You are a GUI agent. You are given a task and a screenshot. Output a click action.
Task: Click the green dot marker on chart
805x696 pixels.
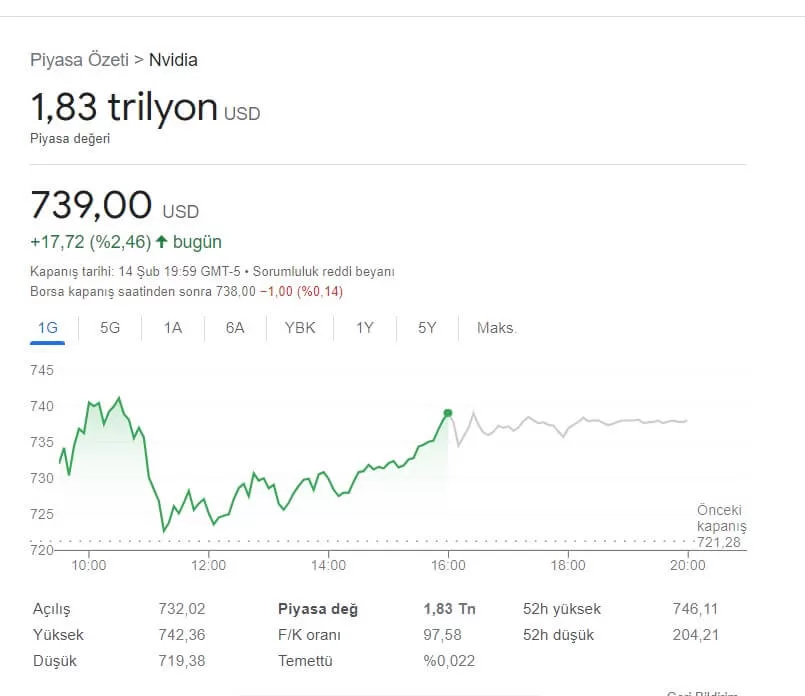coord(448,413)
